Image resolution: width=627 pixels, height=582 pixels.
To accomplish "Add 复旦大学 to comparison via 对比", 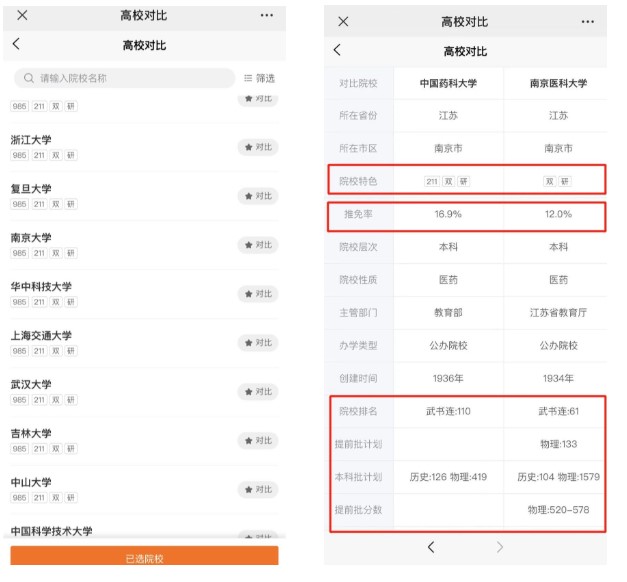I will (258, 196).
